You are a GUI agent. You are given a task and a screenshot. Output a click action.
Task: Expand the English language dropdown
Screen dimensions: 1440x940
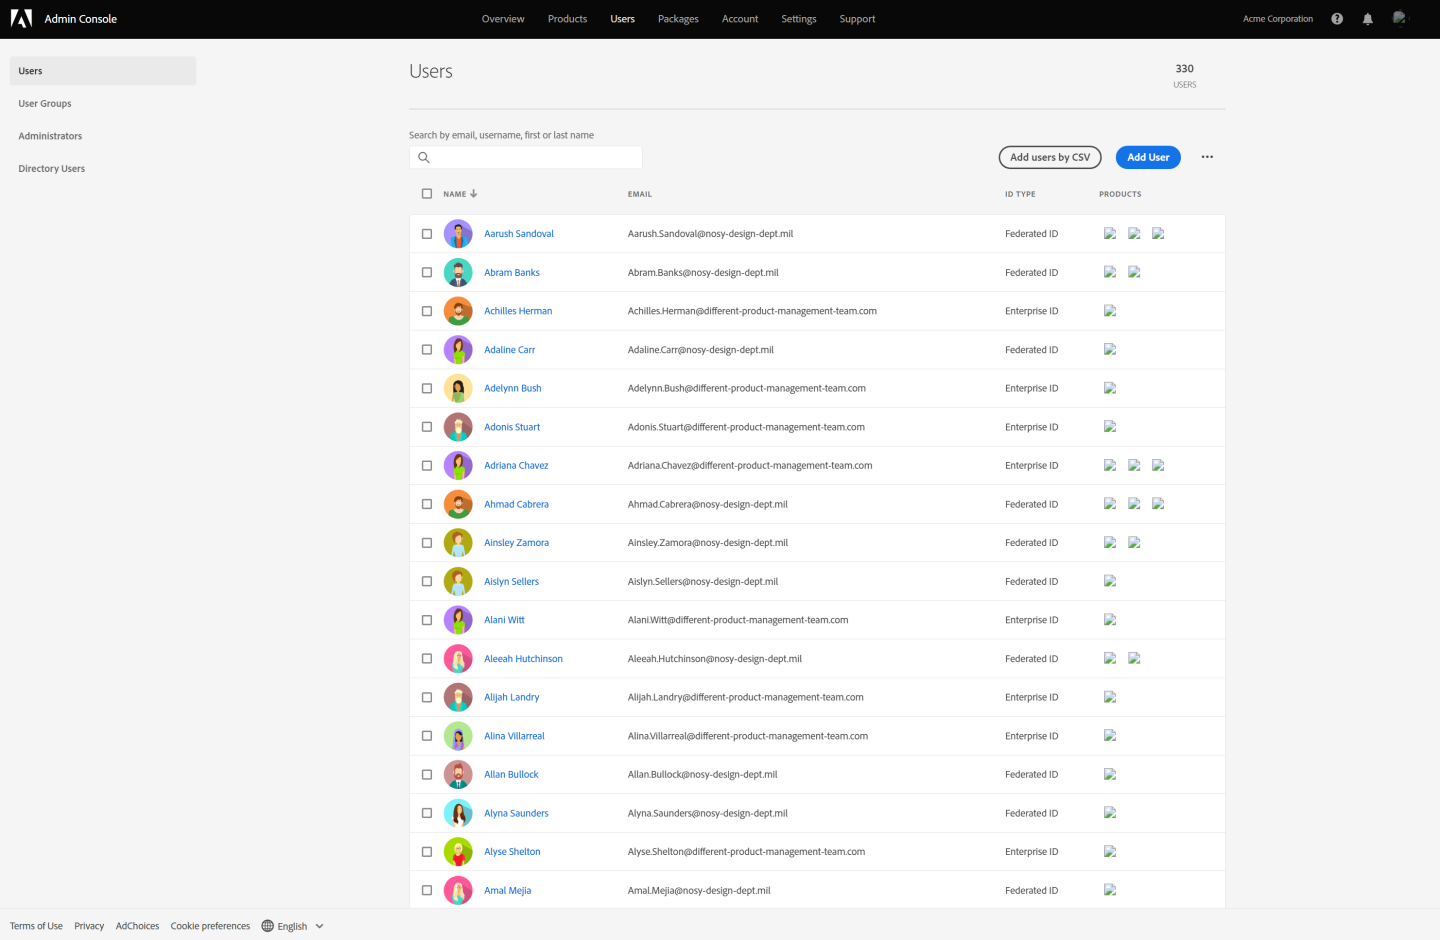[319, 926]
